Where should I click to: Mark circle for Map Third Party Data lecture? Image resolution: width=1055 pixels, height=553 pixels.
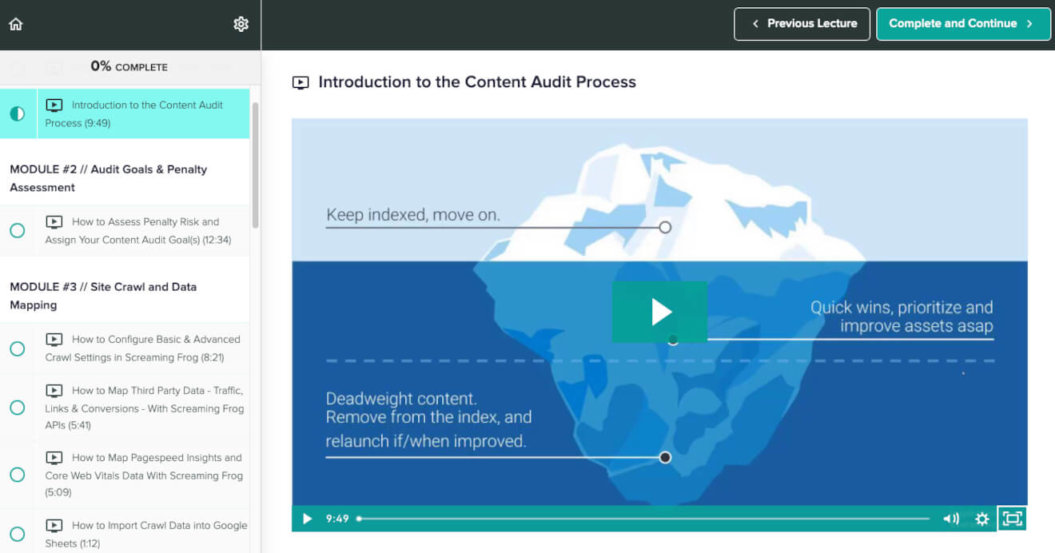17,407
